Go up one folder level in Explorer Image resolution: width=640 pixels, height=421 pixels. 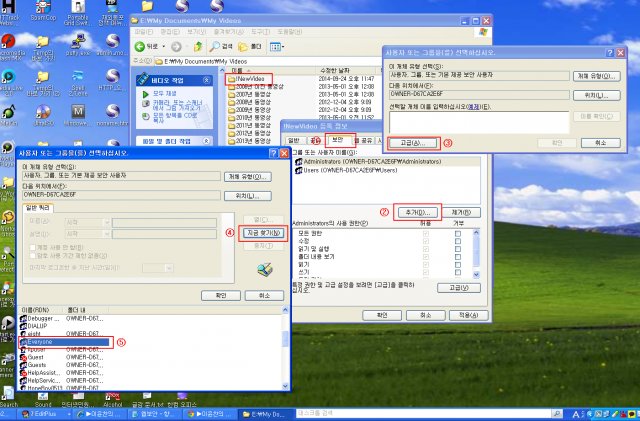[x=198, y=47]
